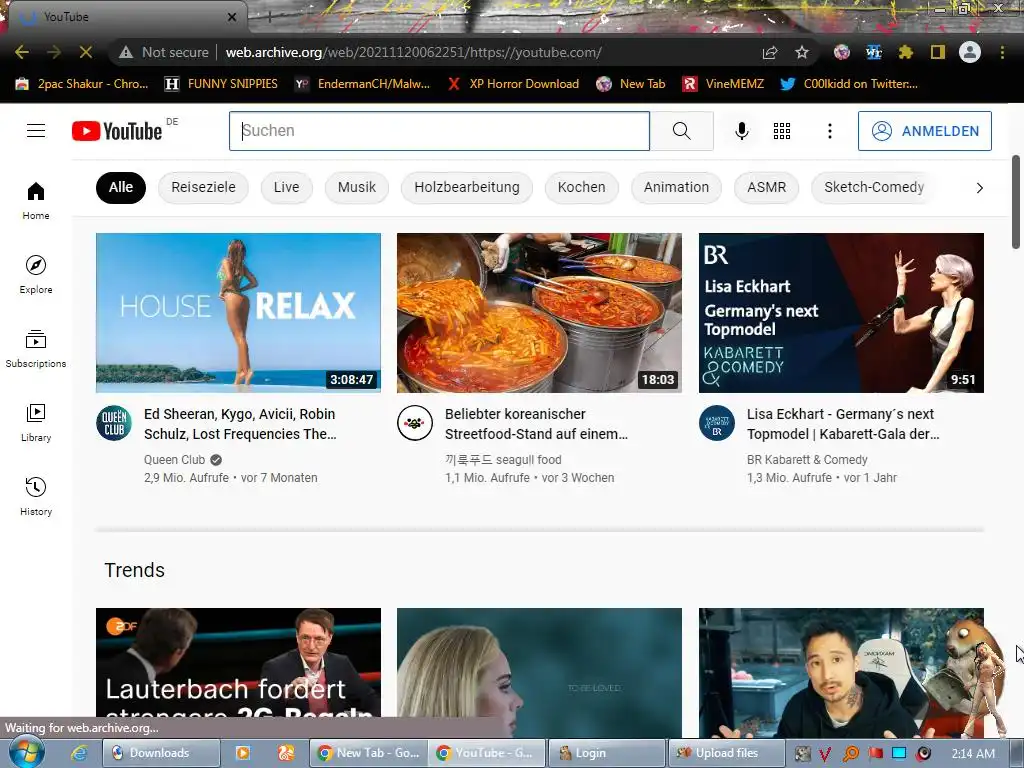
Task: Visit the seagull food channel name
Action: click(503, 460)
